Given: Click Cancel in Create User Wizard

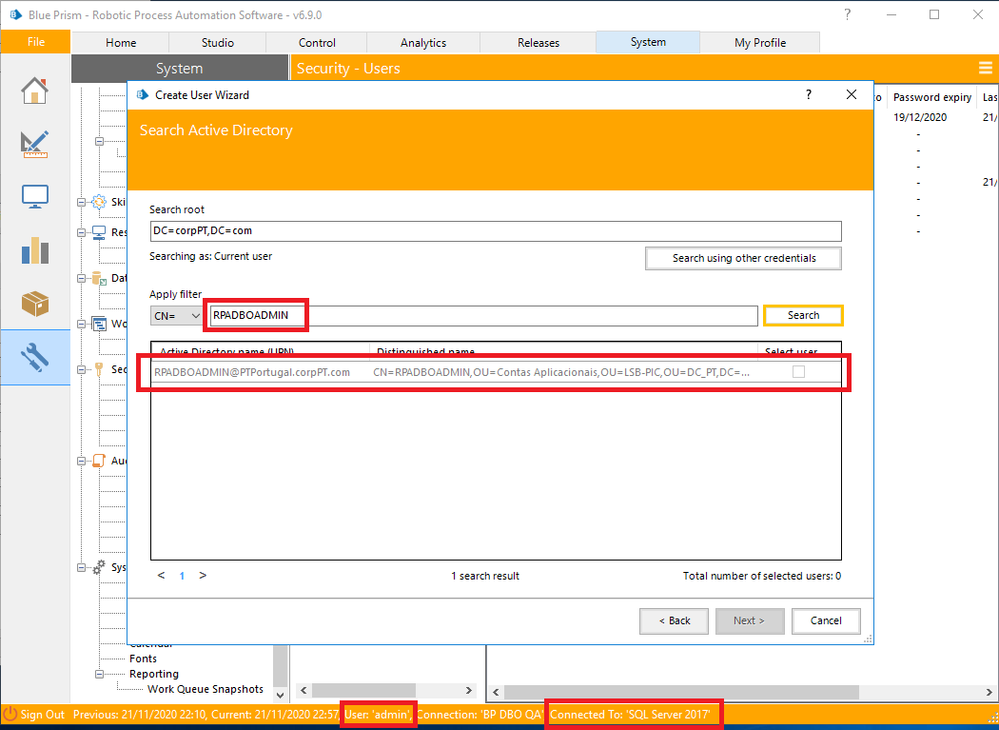Looking at the screenshot, I should click(x=826, y=620).
